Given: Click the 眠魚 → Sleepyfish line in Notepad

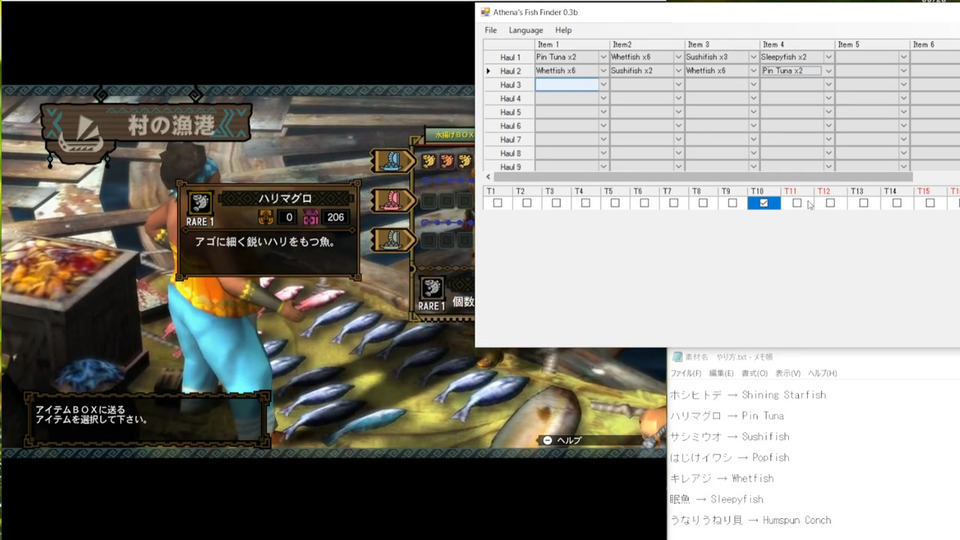Looking at the screenshot, I should [x=716, y=499].
